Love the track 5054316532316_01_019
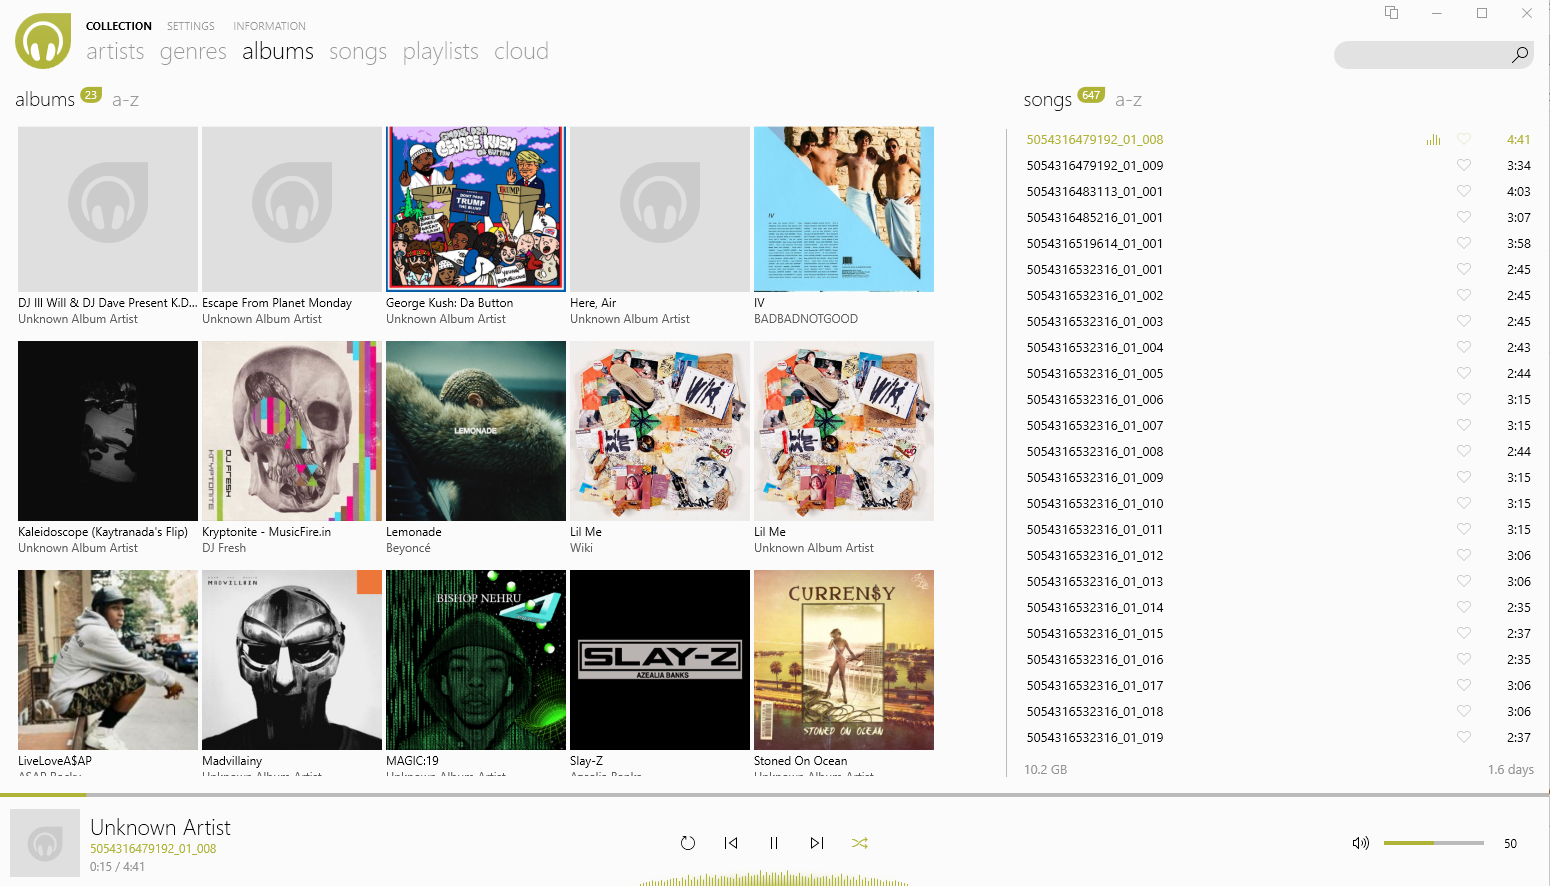 (x=1464, y=737)
